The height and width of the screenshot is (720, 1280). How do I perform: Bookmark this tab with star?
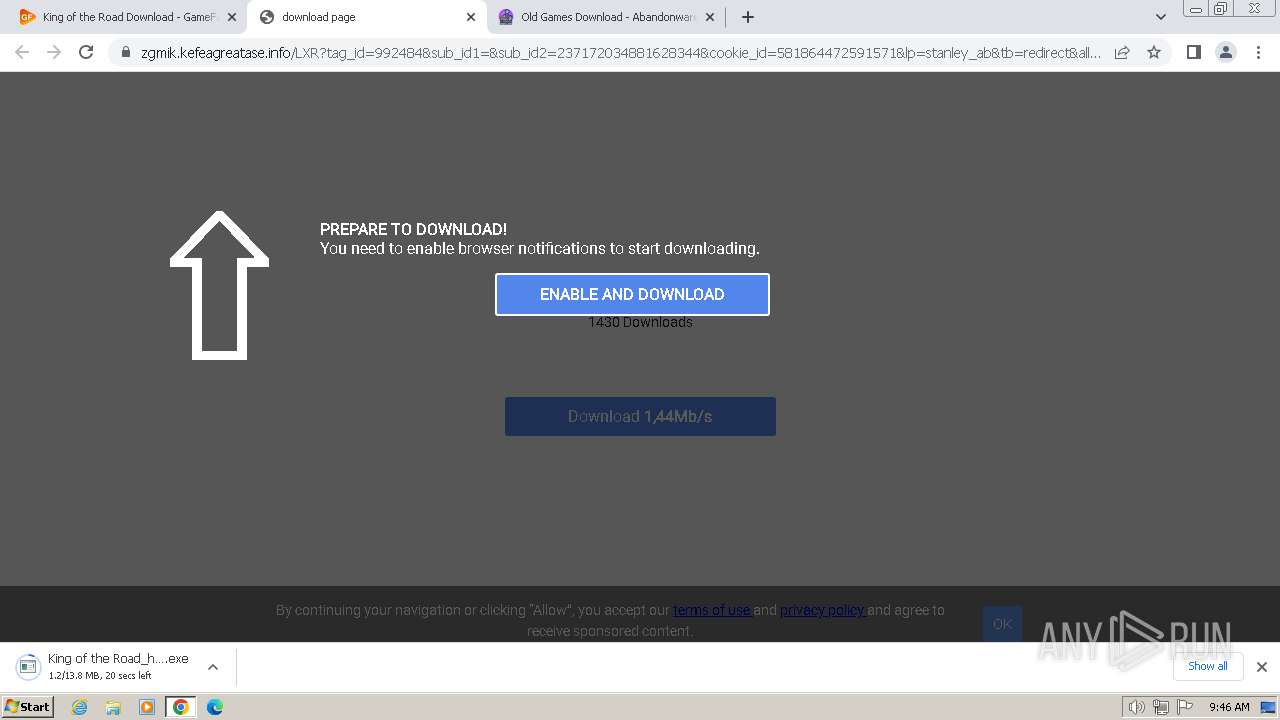(1154, 52)
